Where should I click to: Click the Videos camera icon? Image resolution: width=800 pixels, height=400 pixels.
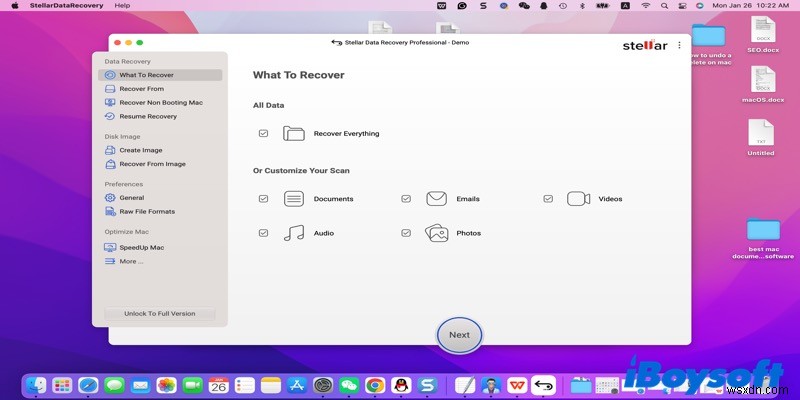coord(579,199)
